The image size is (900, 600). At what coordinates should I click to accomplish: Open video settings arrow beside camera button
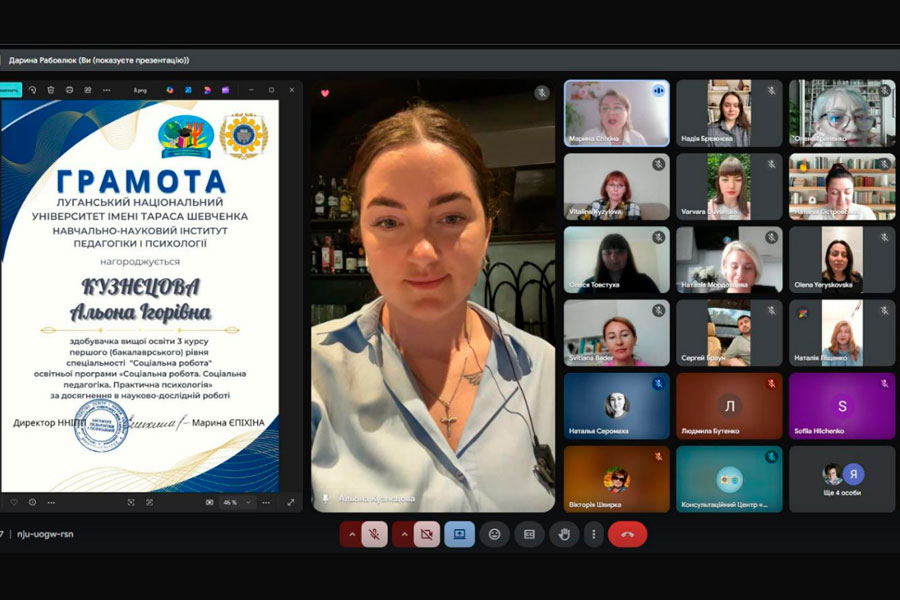click(404, 535)
